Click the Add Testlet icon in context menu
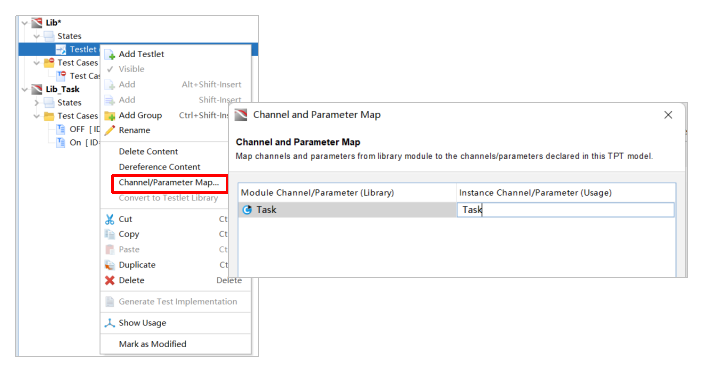 [x=110, y=54]
